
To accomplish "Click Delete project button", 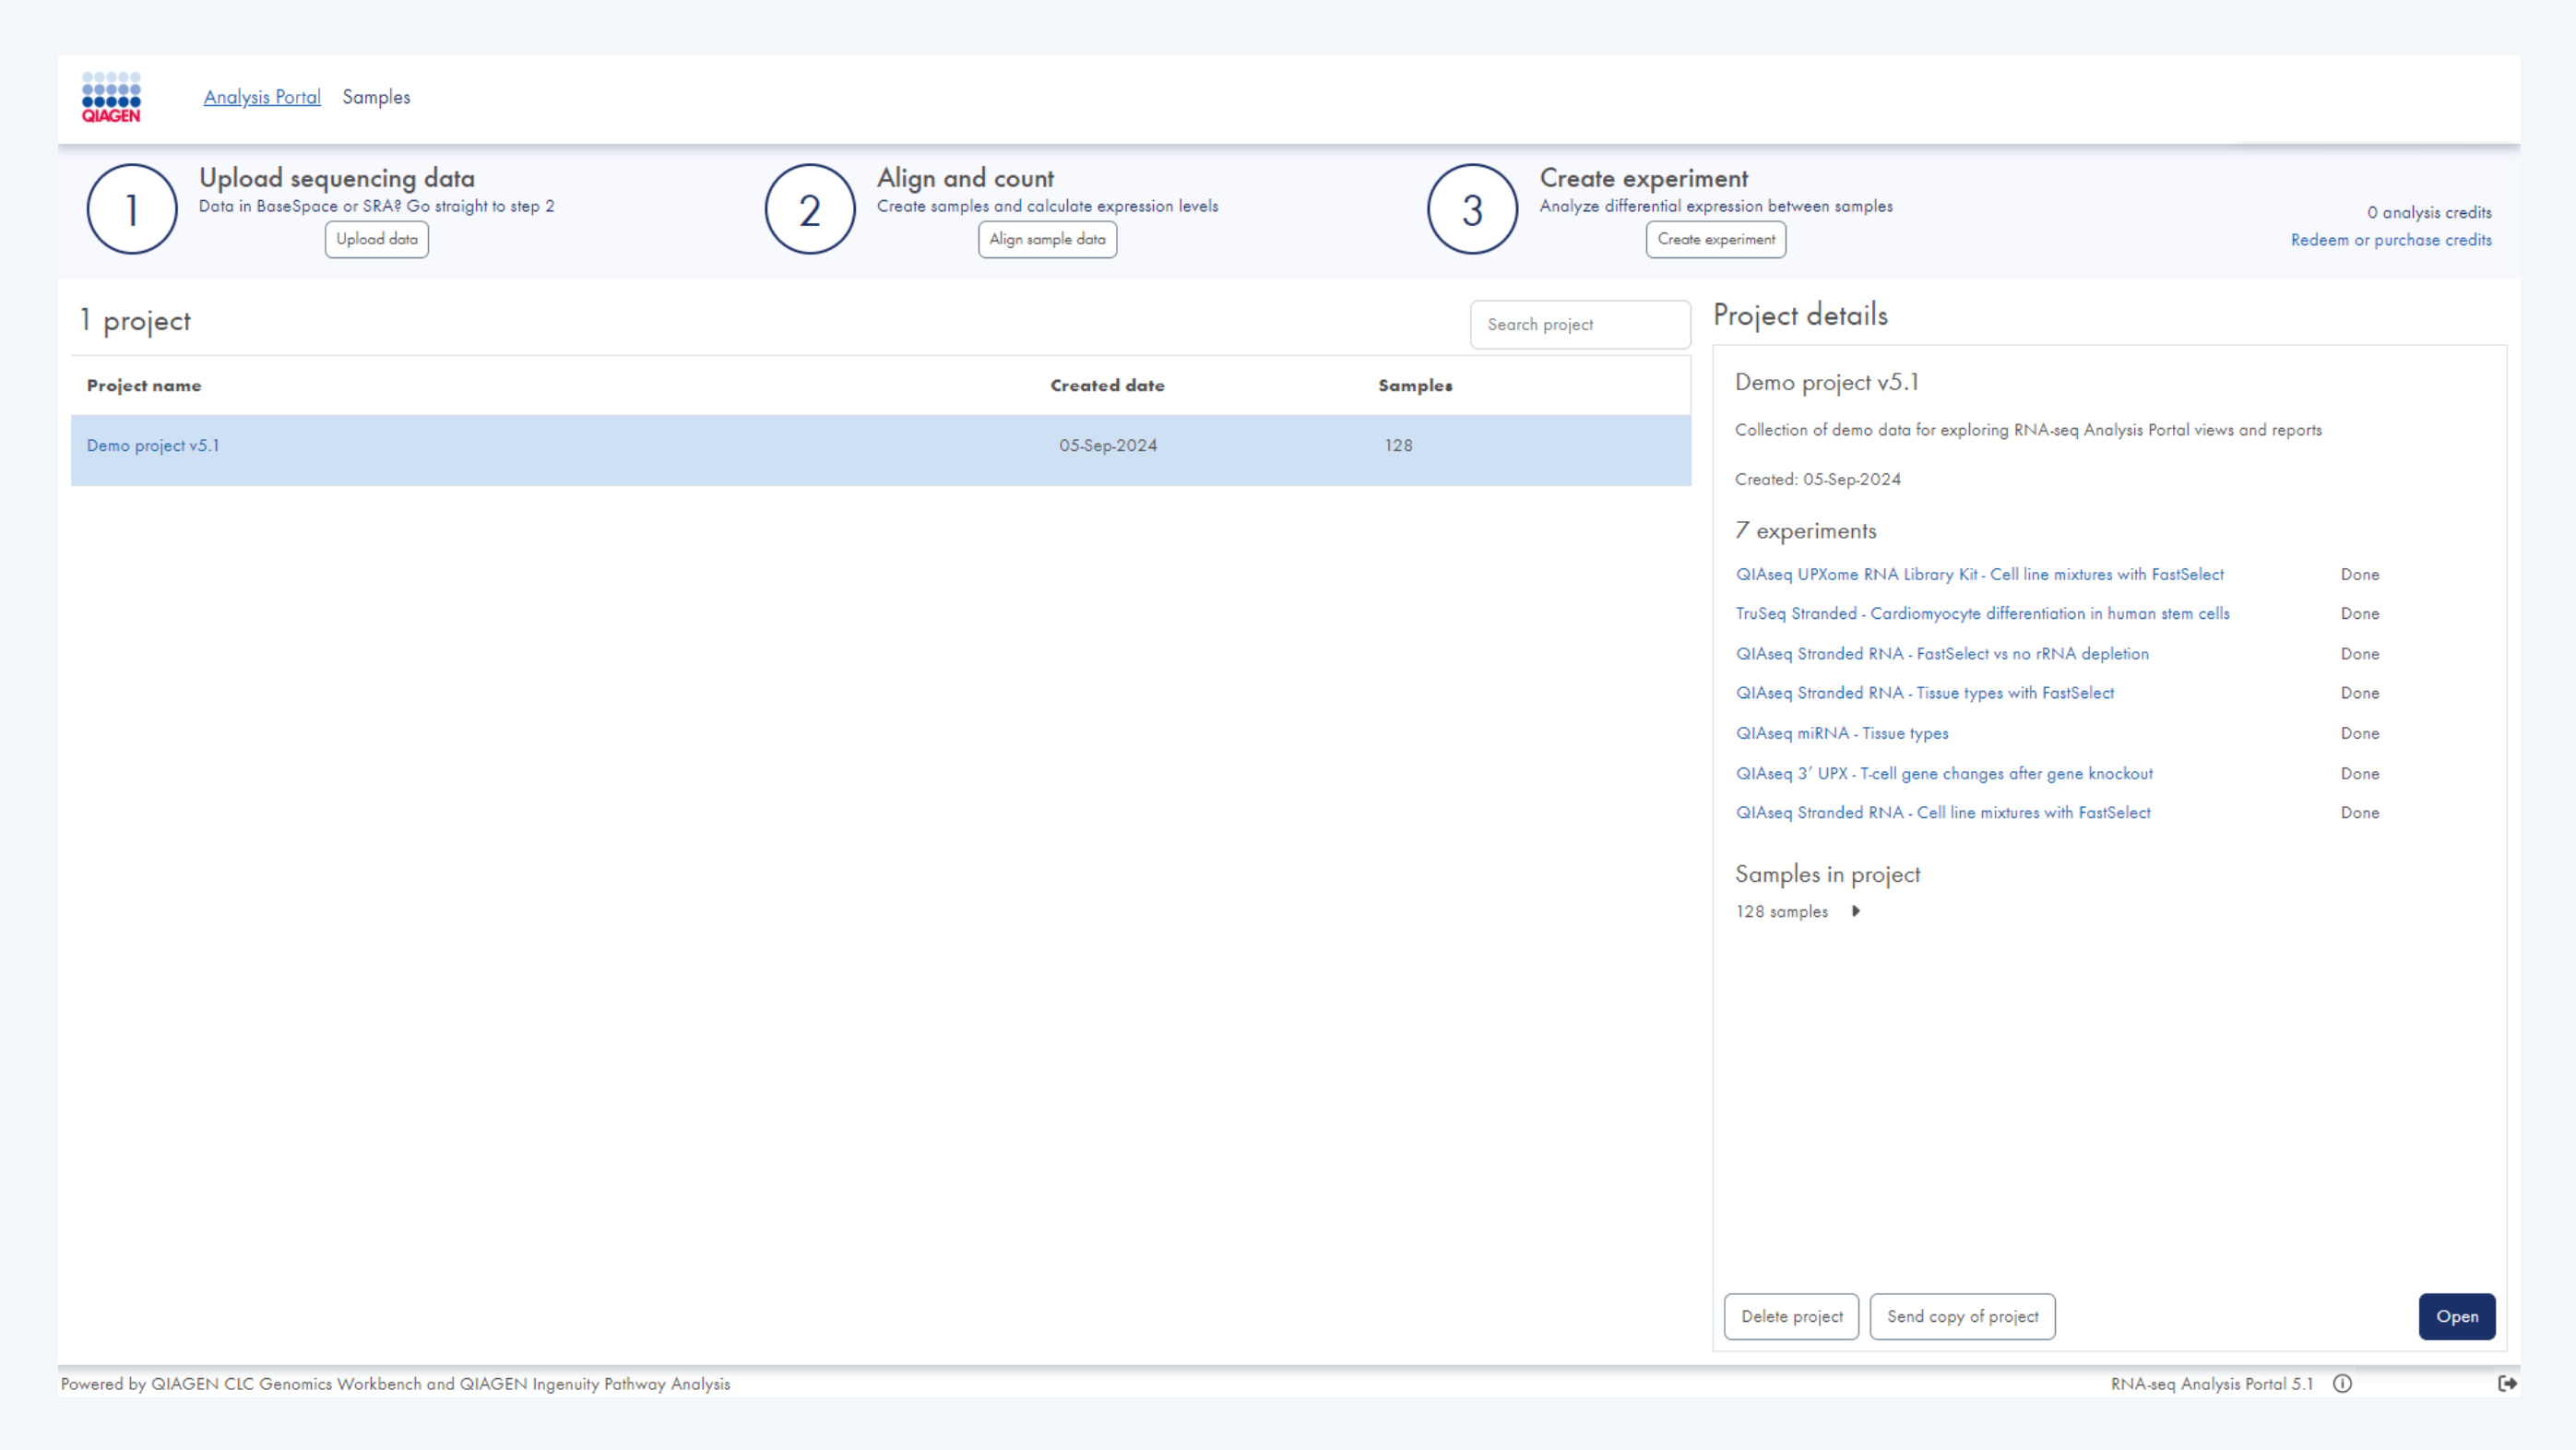I will [1791, 1317].
